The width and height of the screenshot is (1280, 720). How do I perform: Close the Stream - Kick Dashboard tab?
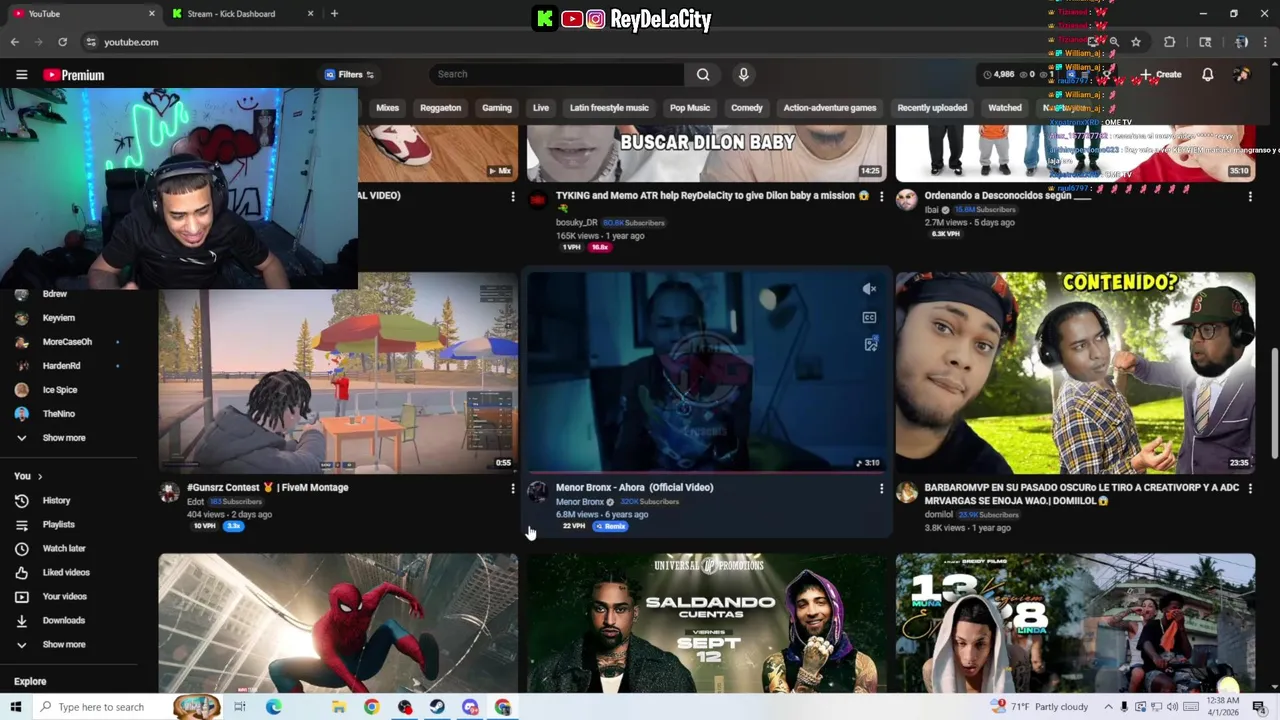click(x=310, y=14)
